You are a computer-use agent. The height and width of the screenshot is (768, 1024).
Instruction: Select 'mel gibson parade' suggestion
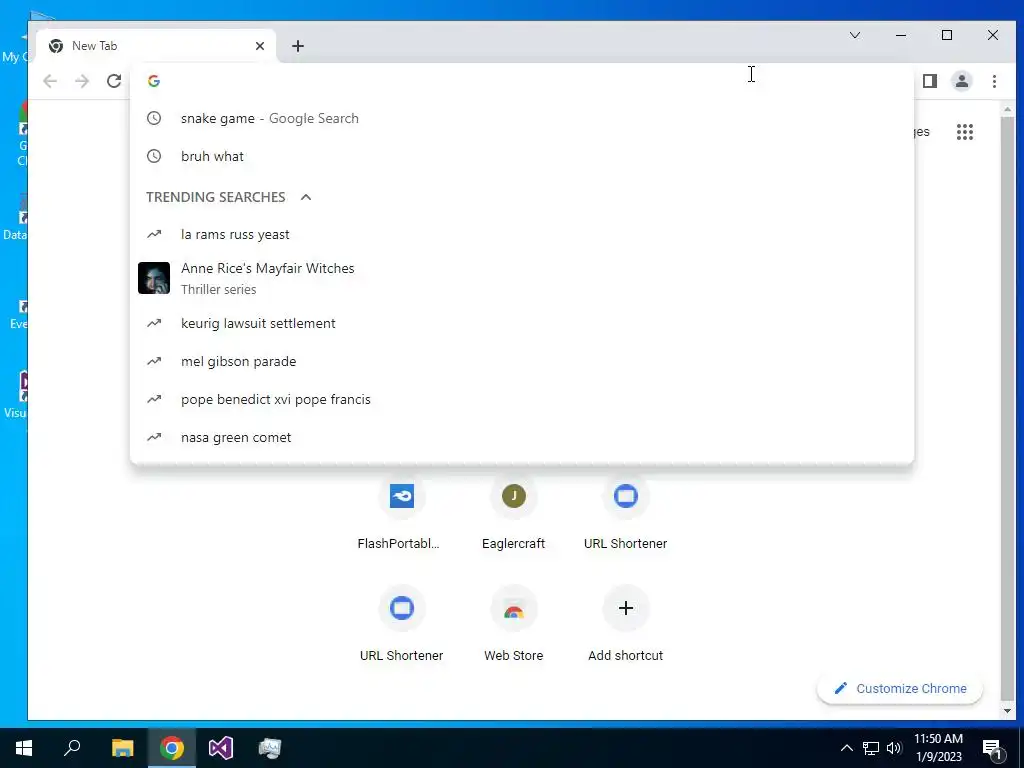pyautogui.click(x=522, y=361)
